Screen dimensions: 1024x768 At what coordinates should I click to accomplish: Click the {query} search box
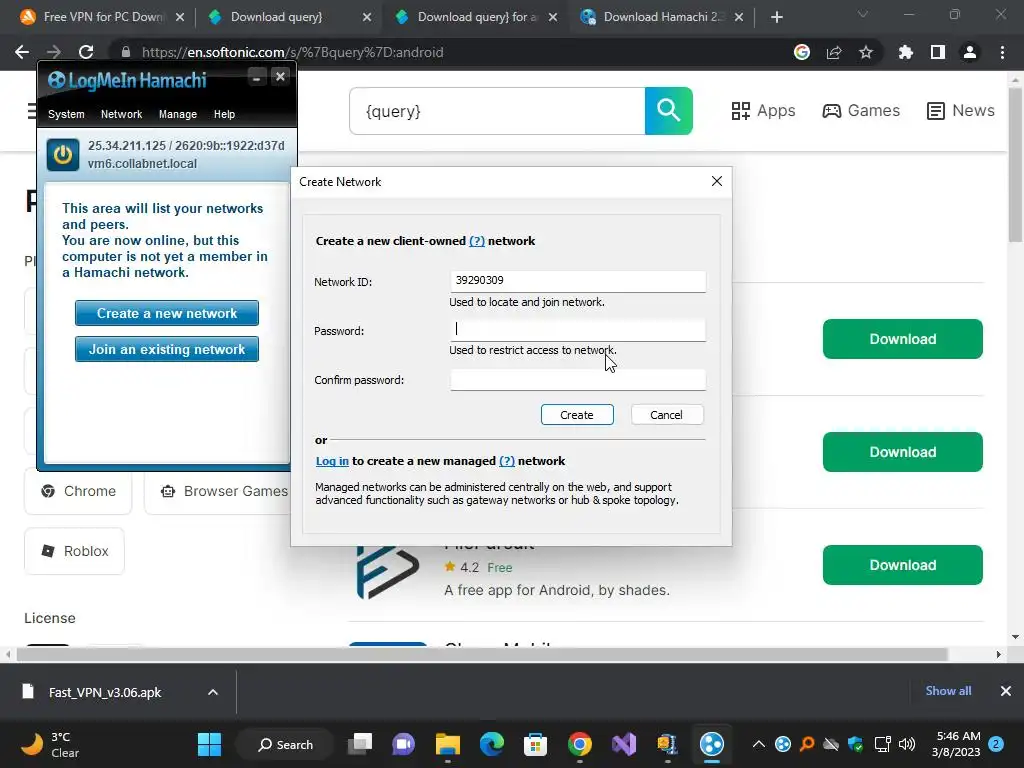497,111
